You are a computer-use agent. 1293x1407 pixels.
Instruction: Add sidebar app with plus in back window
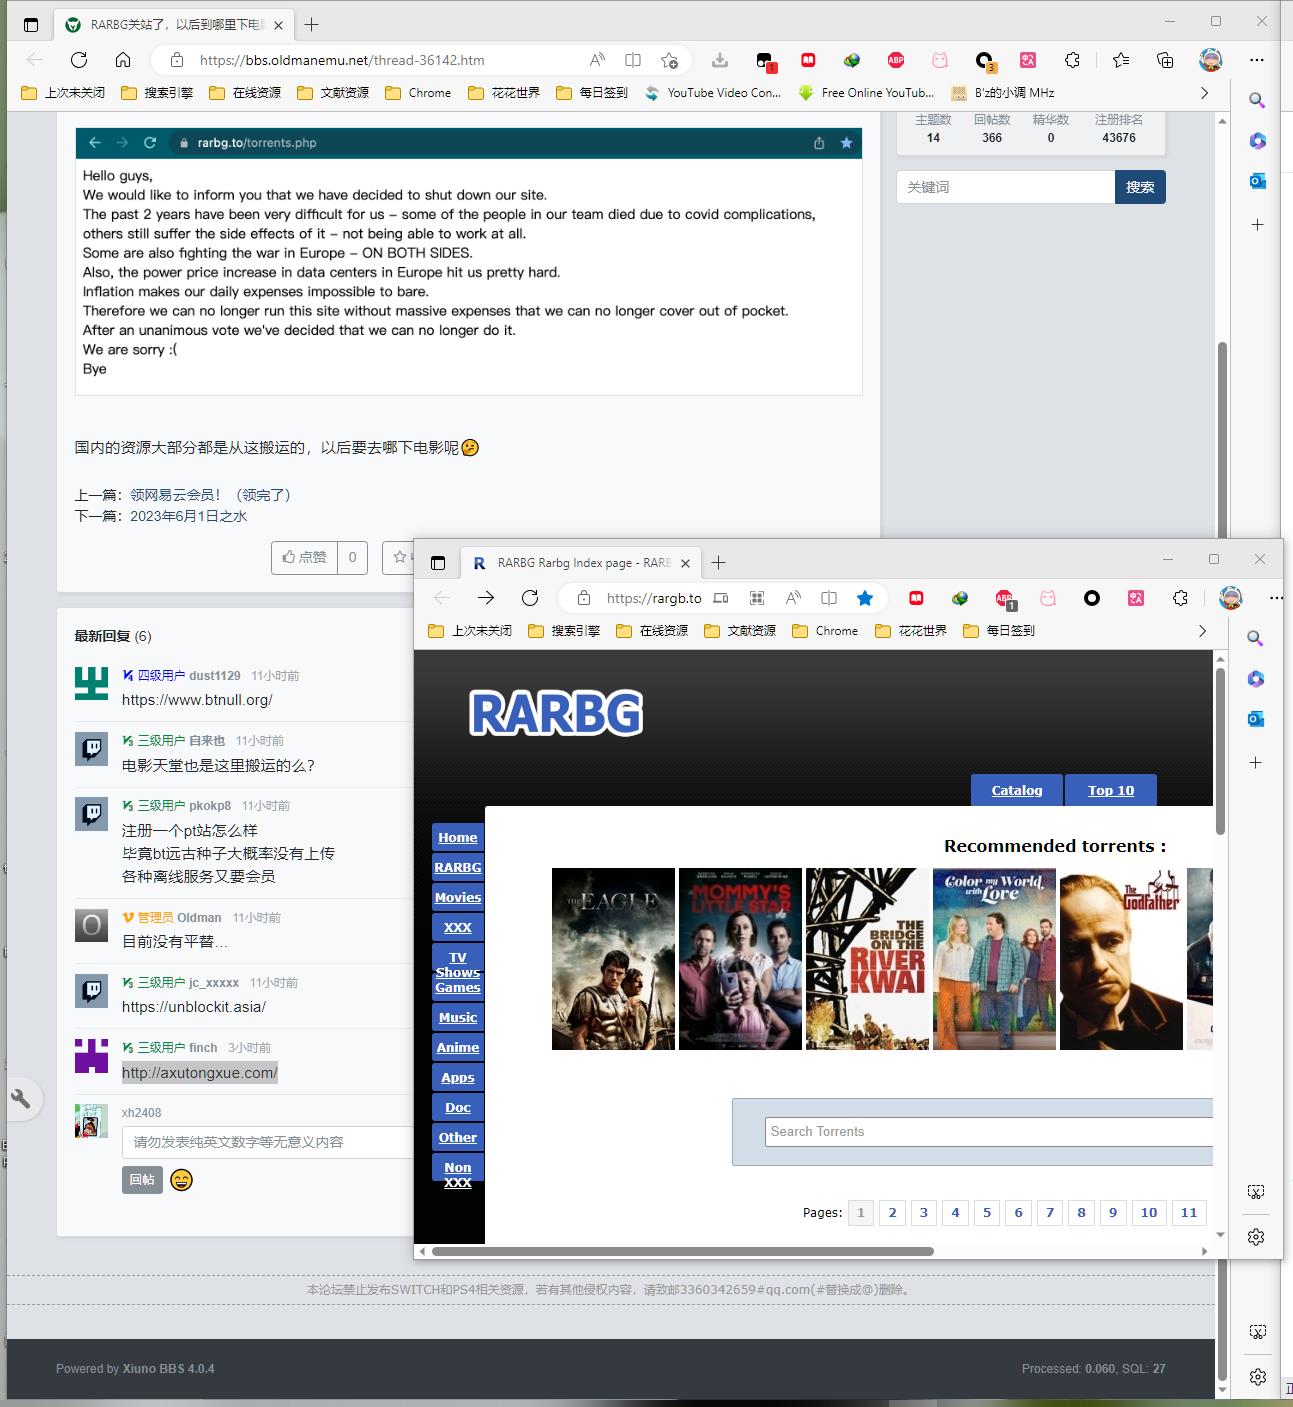(x=1258, y=225)
